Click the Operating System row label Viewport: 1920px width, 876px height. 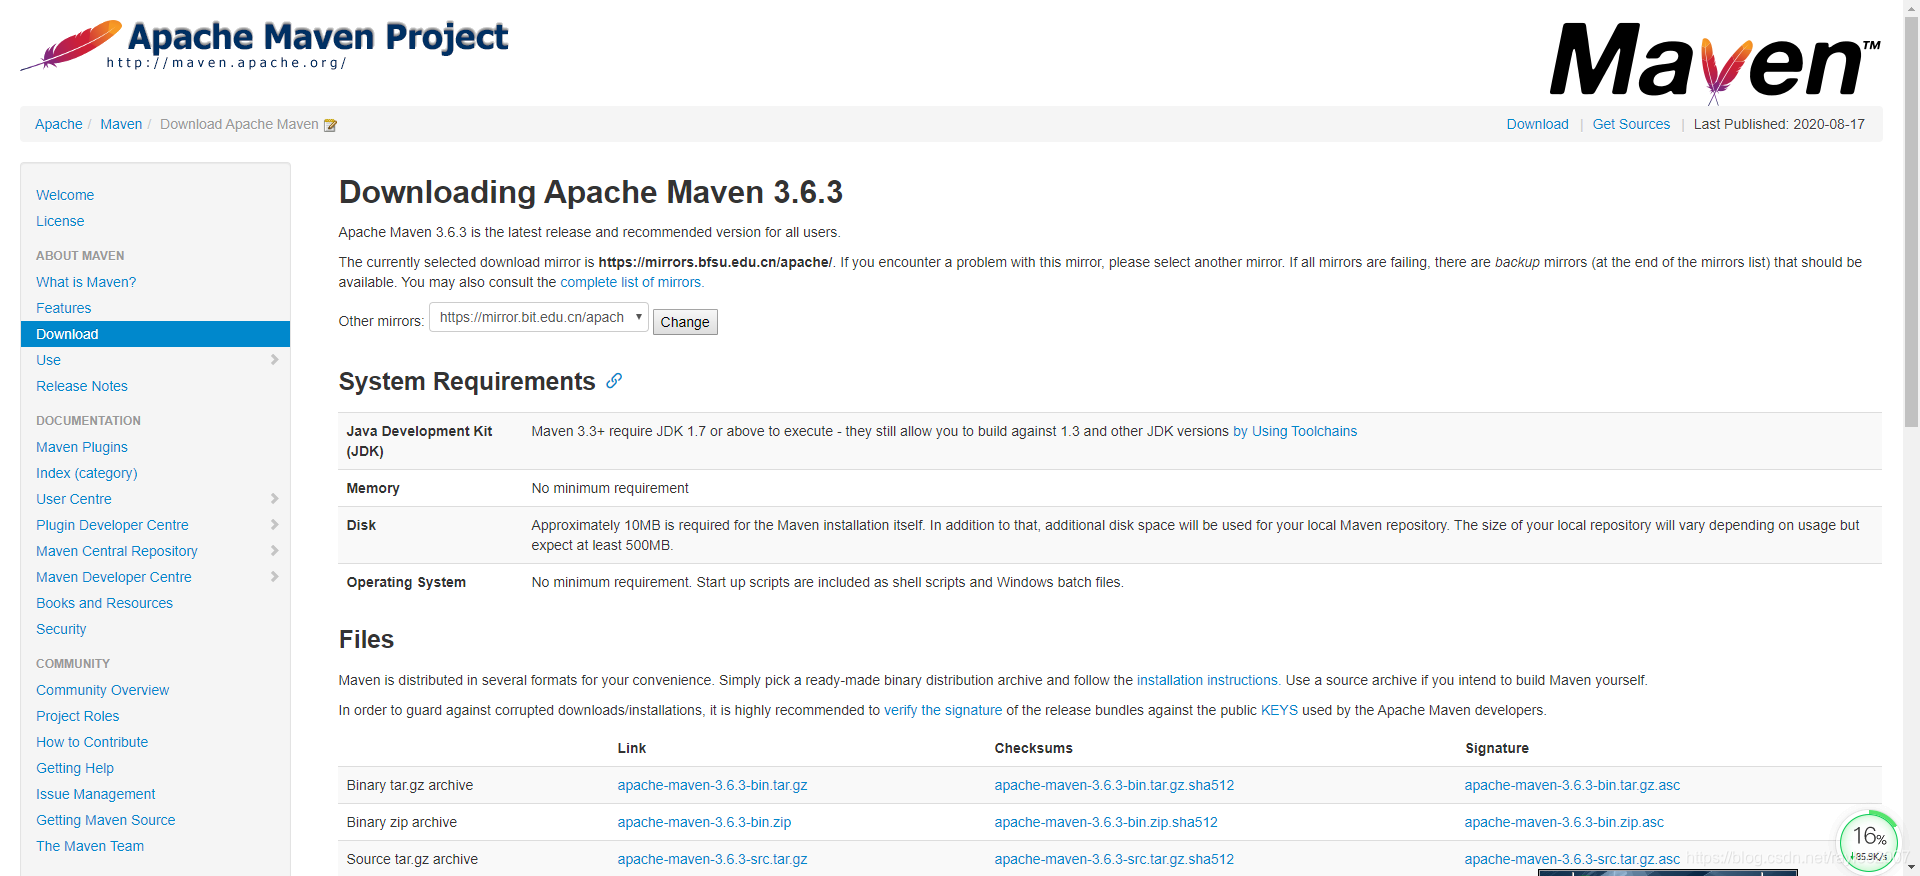[406, 582]
